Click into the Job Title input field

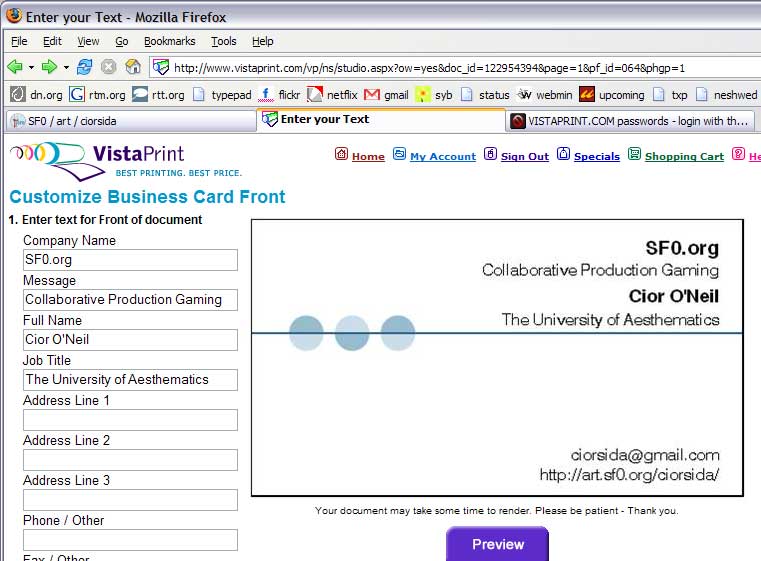click(130, 380)
